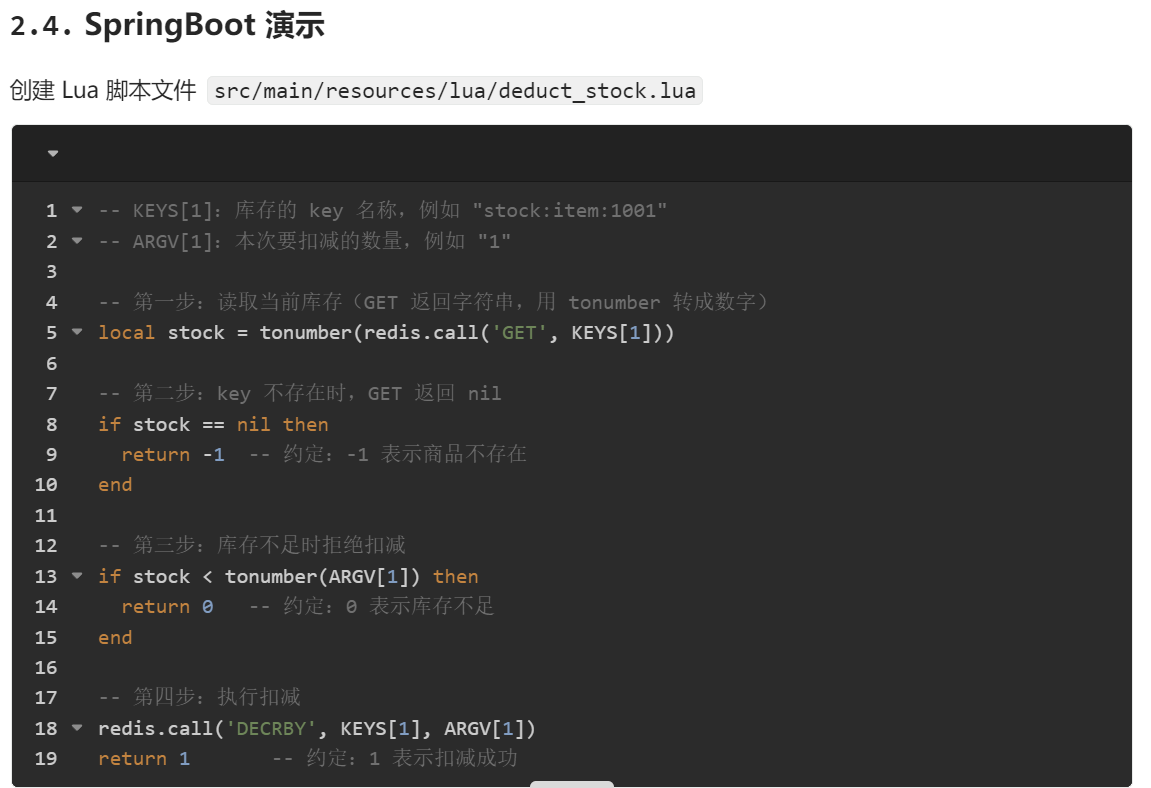Toggle fold arrow on line 13

(77, 576)
